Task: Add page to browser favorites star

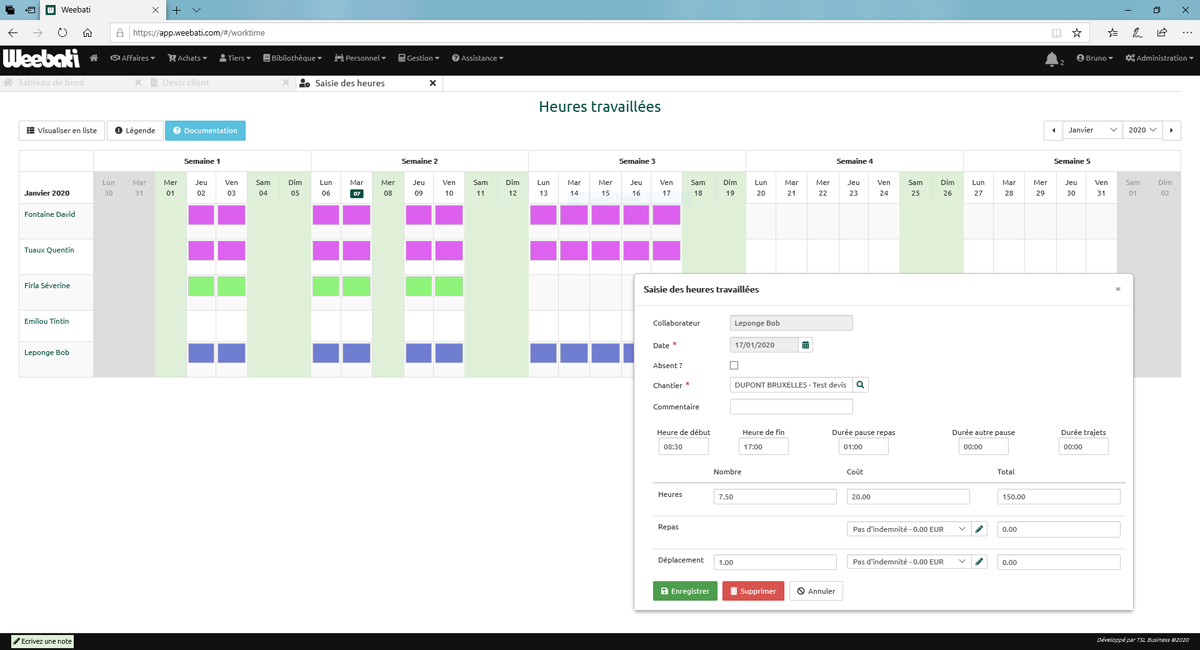Action: tap(1077, 33)
